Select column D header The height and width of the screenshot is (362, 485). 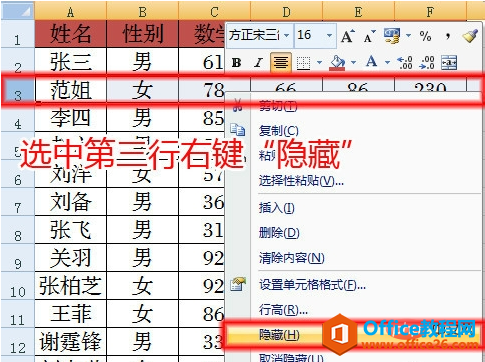pos(286,12)
